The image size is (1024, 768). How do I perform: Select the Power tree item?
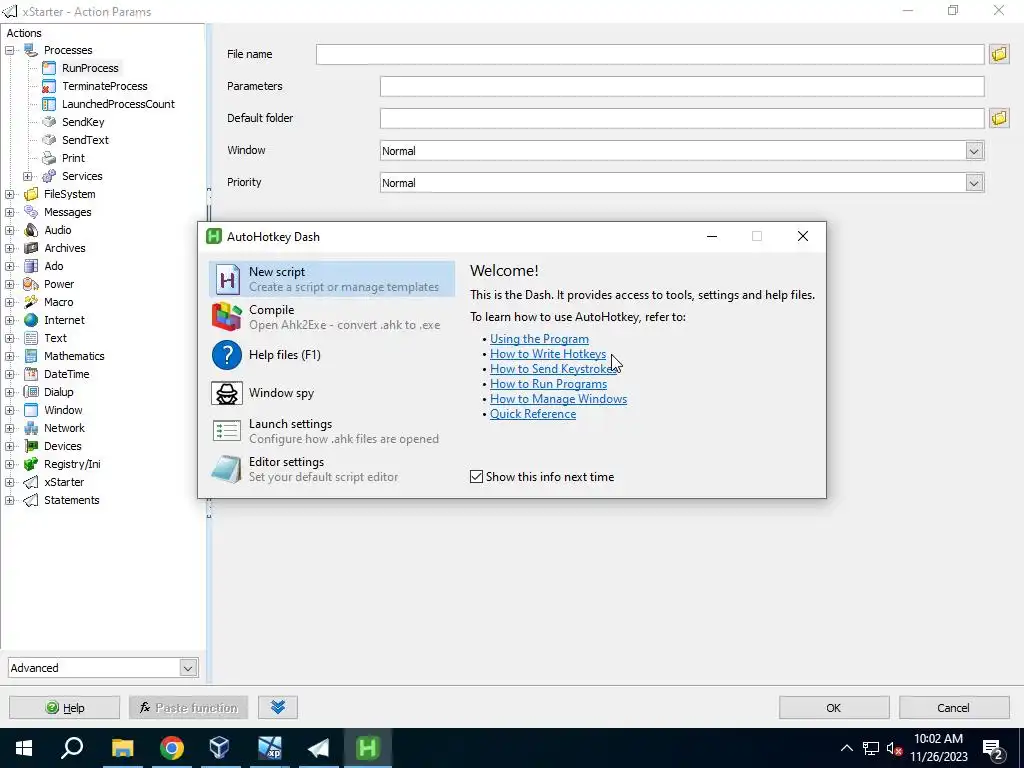point(59,284)
